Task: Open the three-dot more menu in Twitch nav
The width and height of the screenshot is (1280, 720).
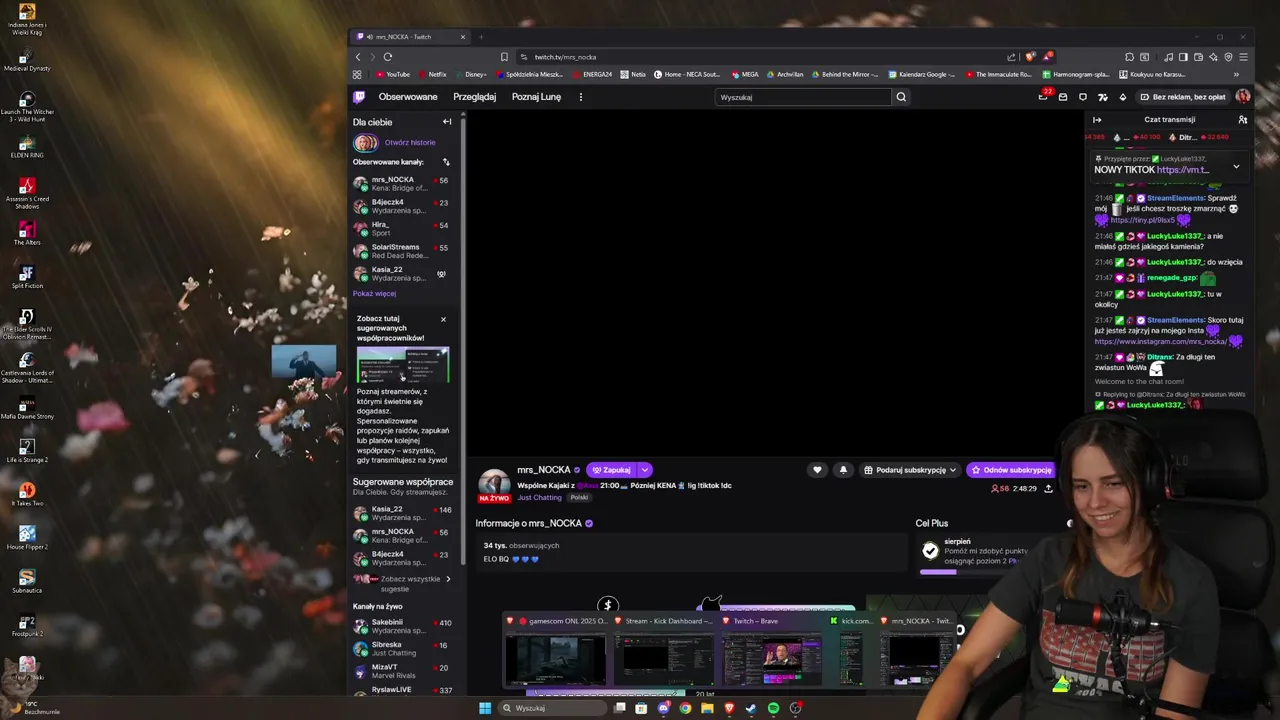Action: pos(580,97)
